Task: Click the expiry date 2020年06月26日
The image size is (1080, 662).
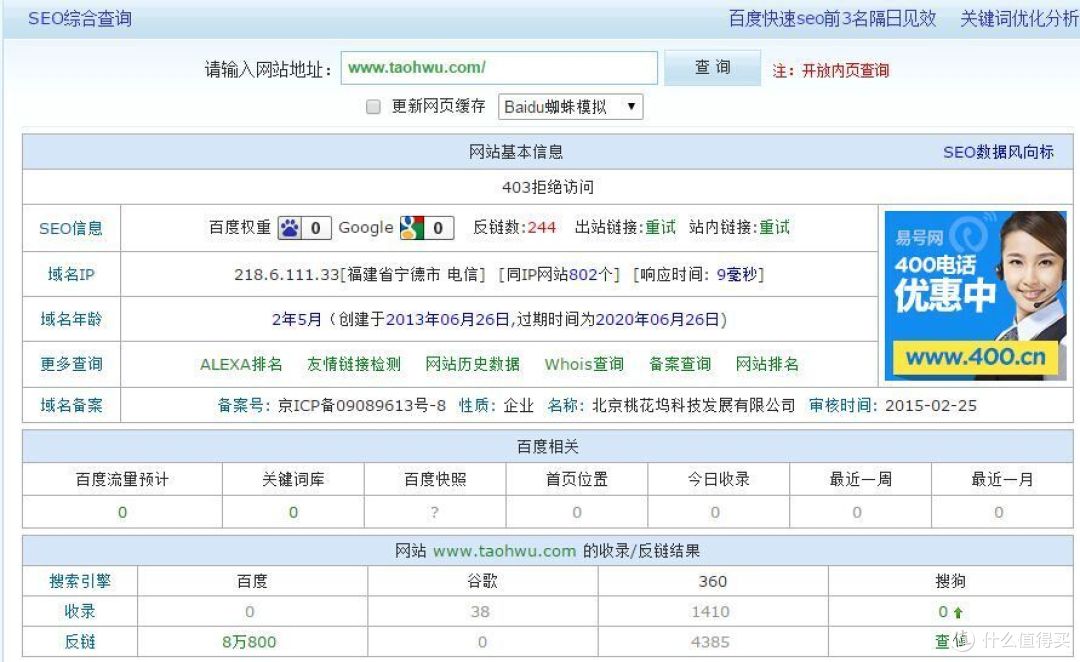Action: point(657,320)
